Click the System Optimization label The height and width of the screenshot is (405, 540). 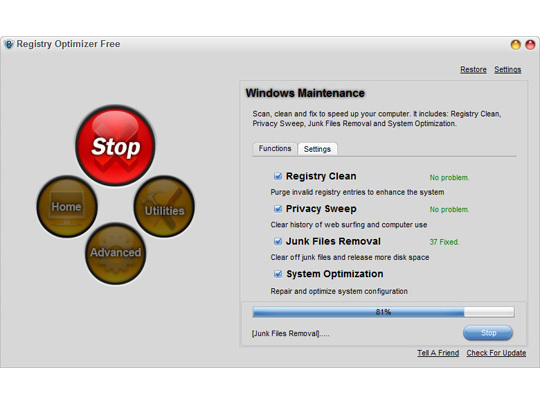point(335,274)
